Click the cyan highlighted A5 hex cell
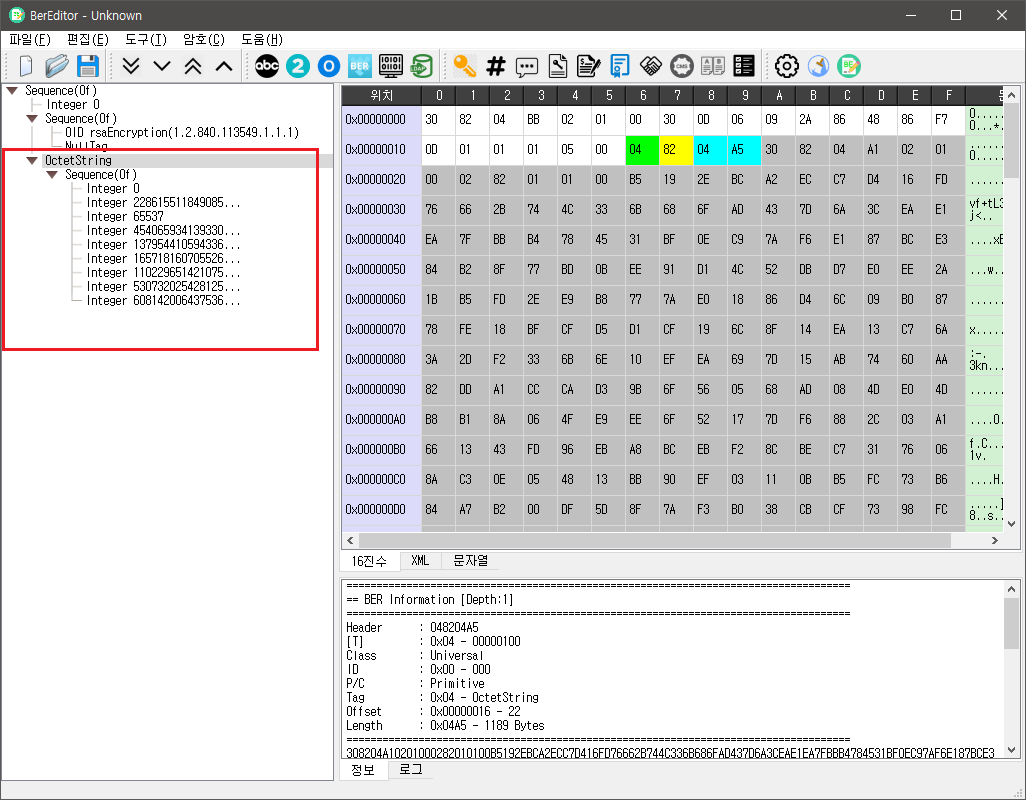This screenshot has height=800, width=1026. (744, 149)
